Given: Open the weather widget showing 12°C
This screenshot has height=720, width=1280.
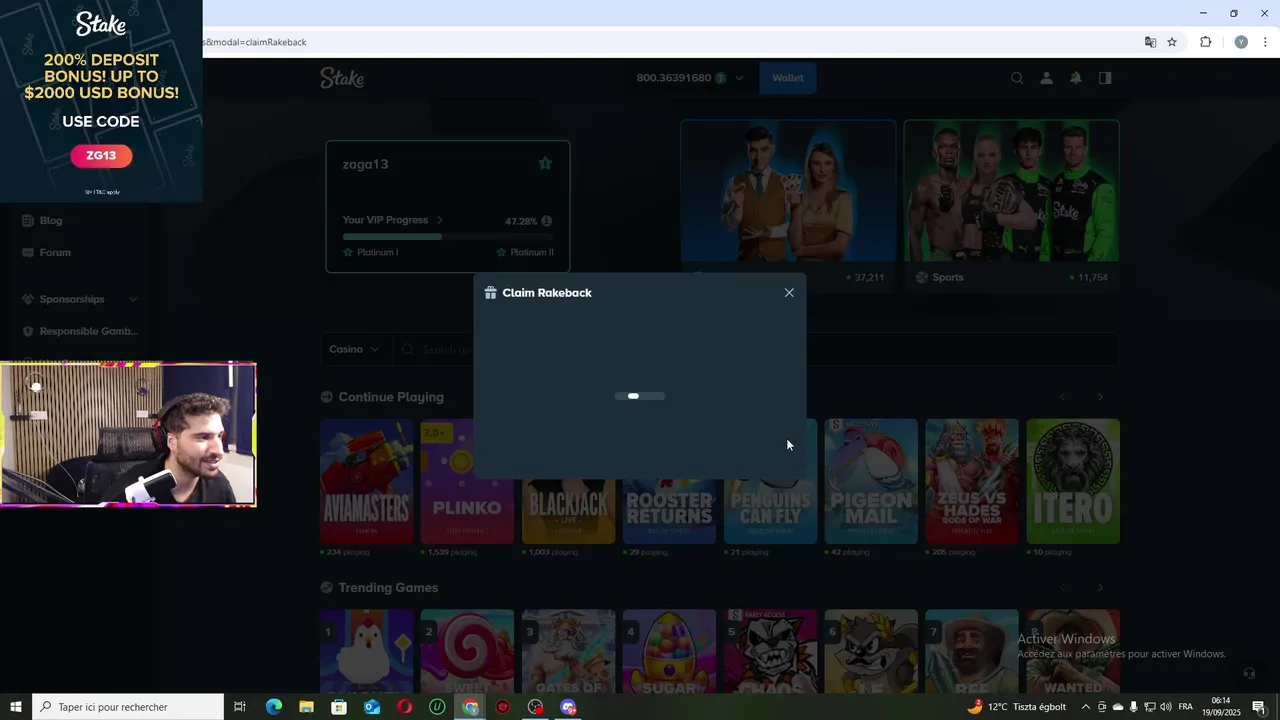Looking at the screenshot, I should point(1017,707).
